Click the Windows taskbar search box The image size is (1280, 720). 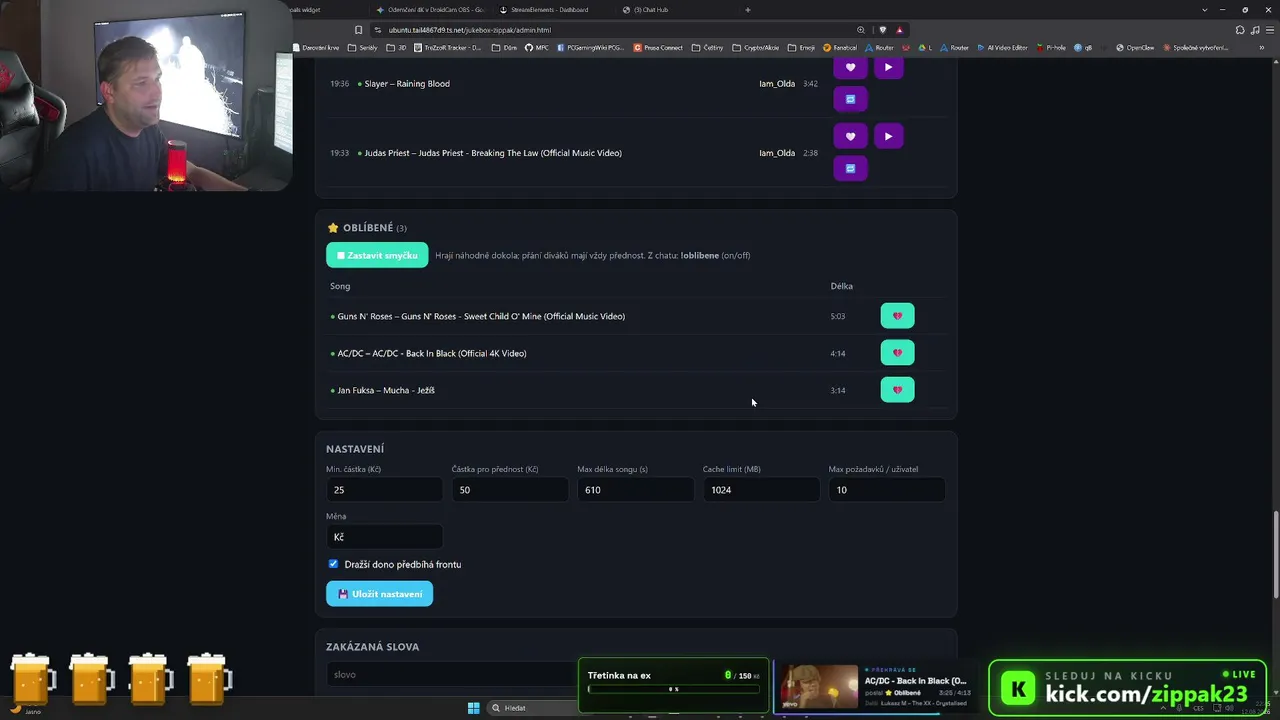coord(530,708)
